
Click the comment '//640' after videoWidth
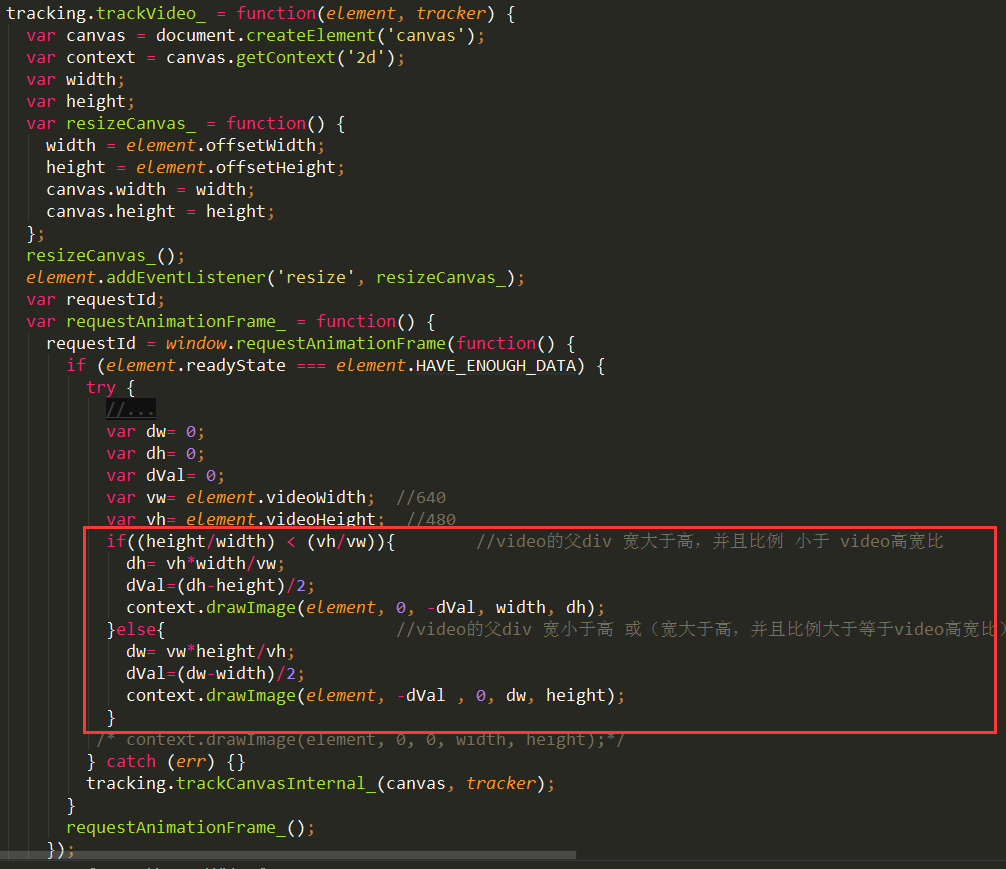click(421, 496)
